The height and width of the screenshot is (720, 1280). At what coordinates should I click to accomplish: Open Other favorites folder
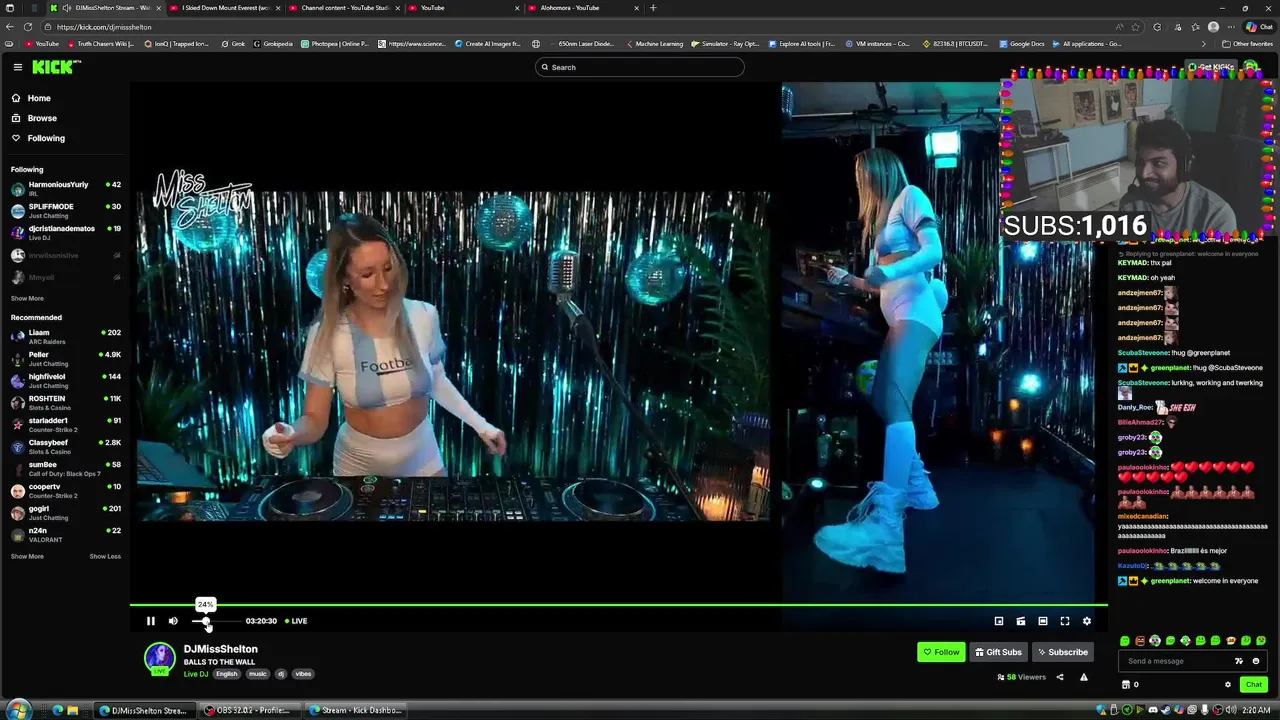click(1248, 44)
